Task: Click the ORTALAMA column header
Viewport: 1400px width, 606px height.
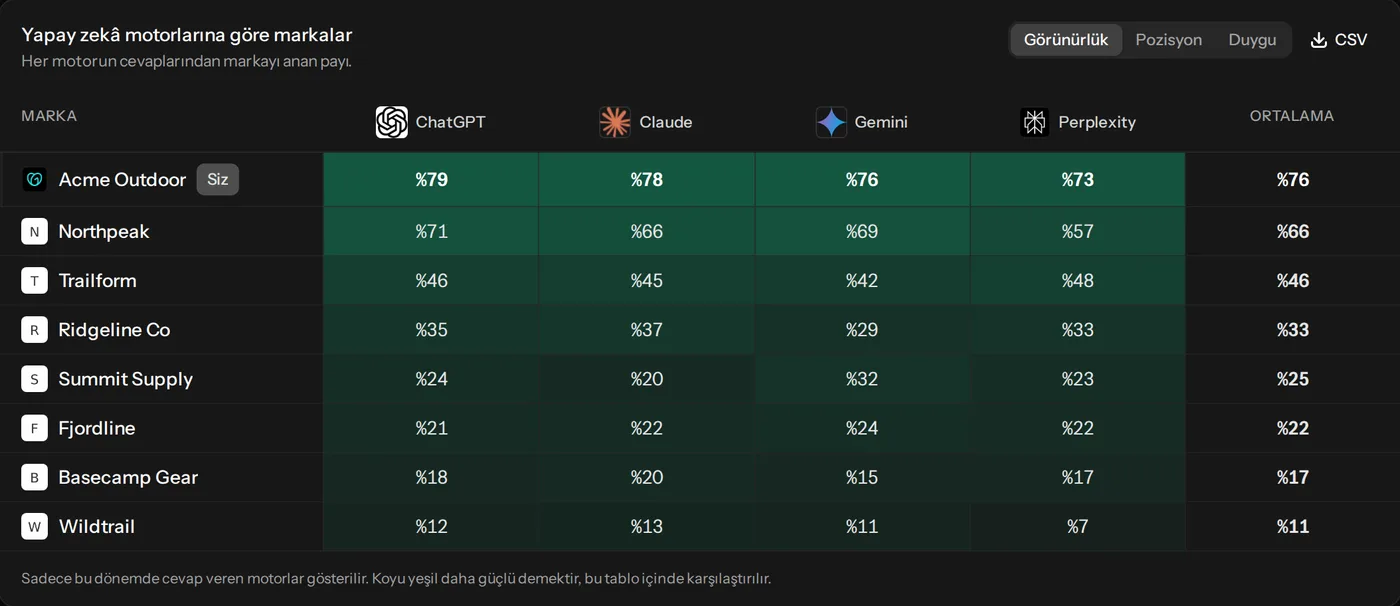Action: [x=1292, y=116]
